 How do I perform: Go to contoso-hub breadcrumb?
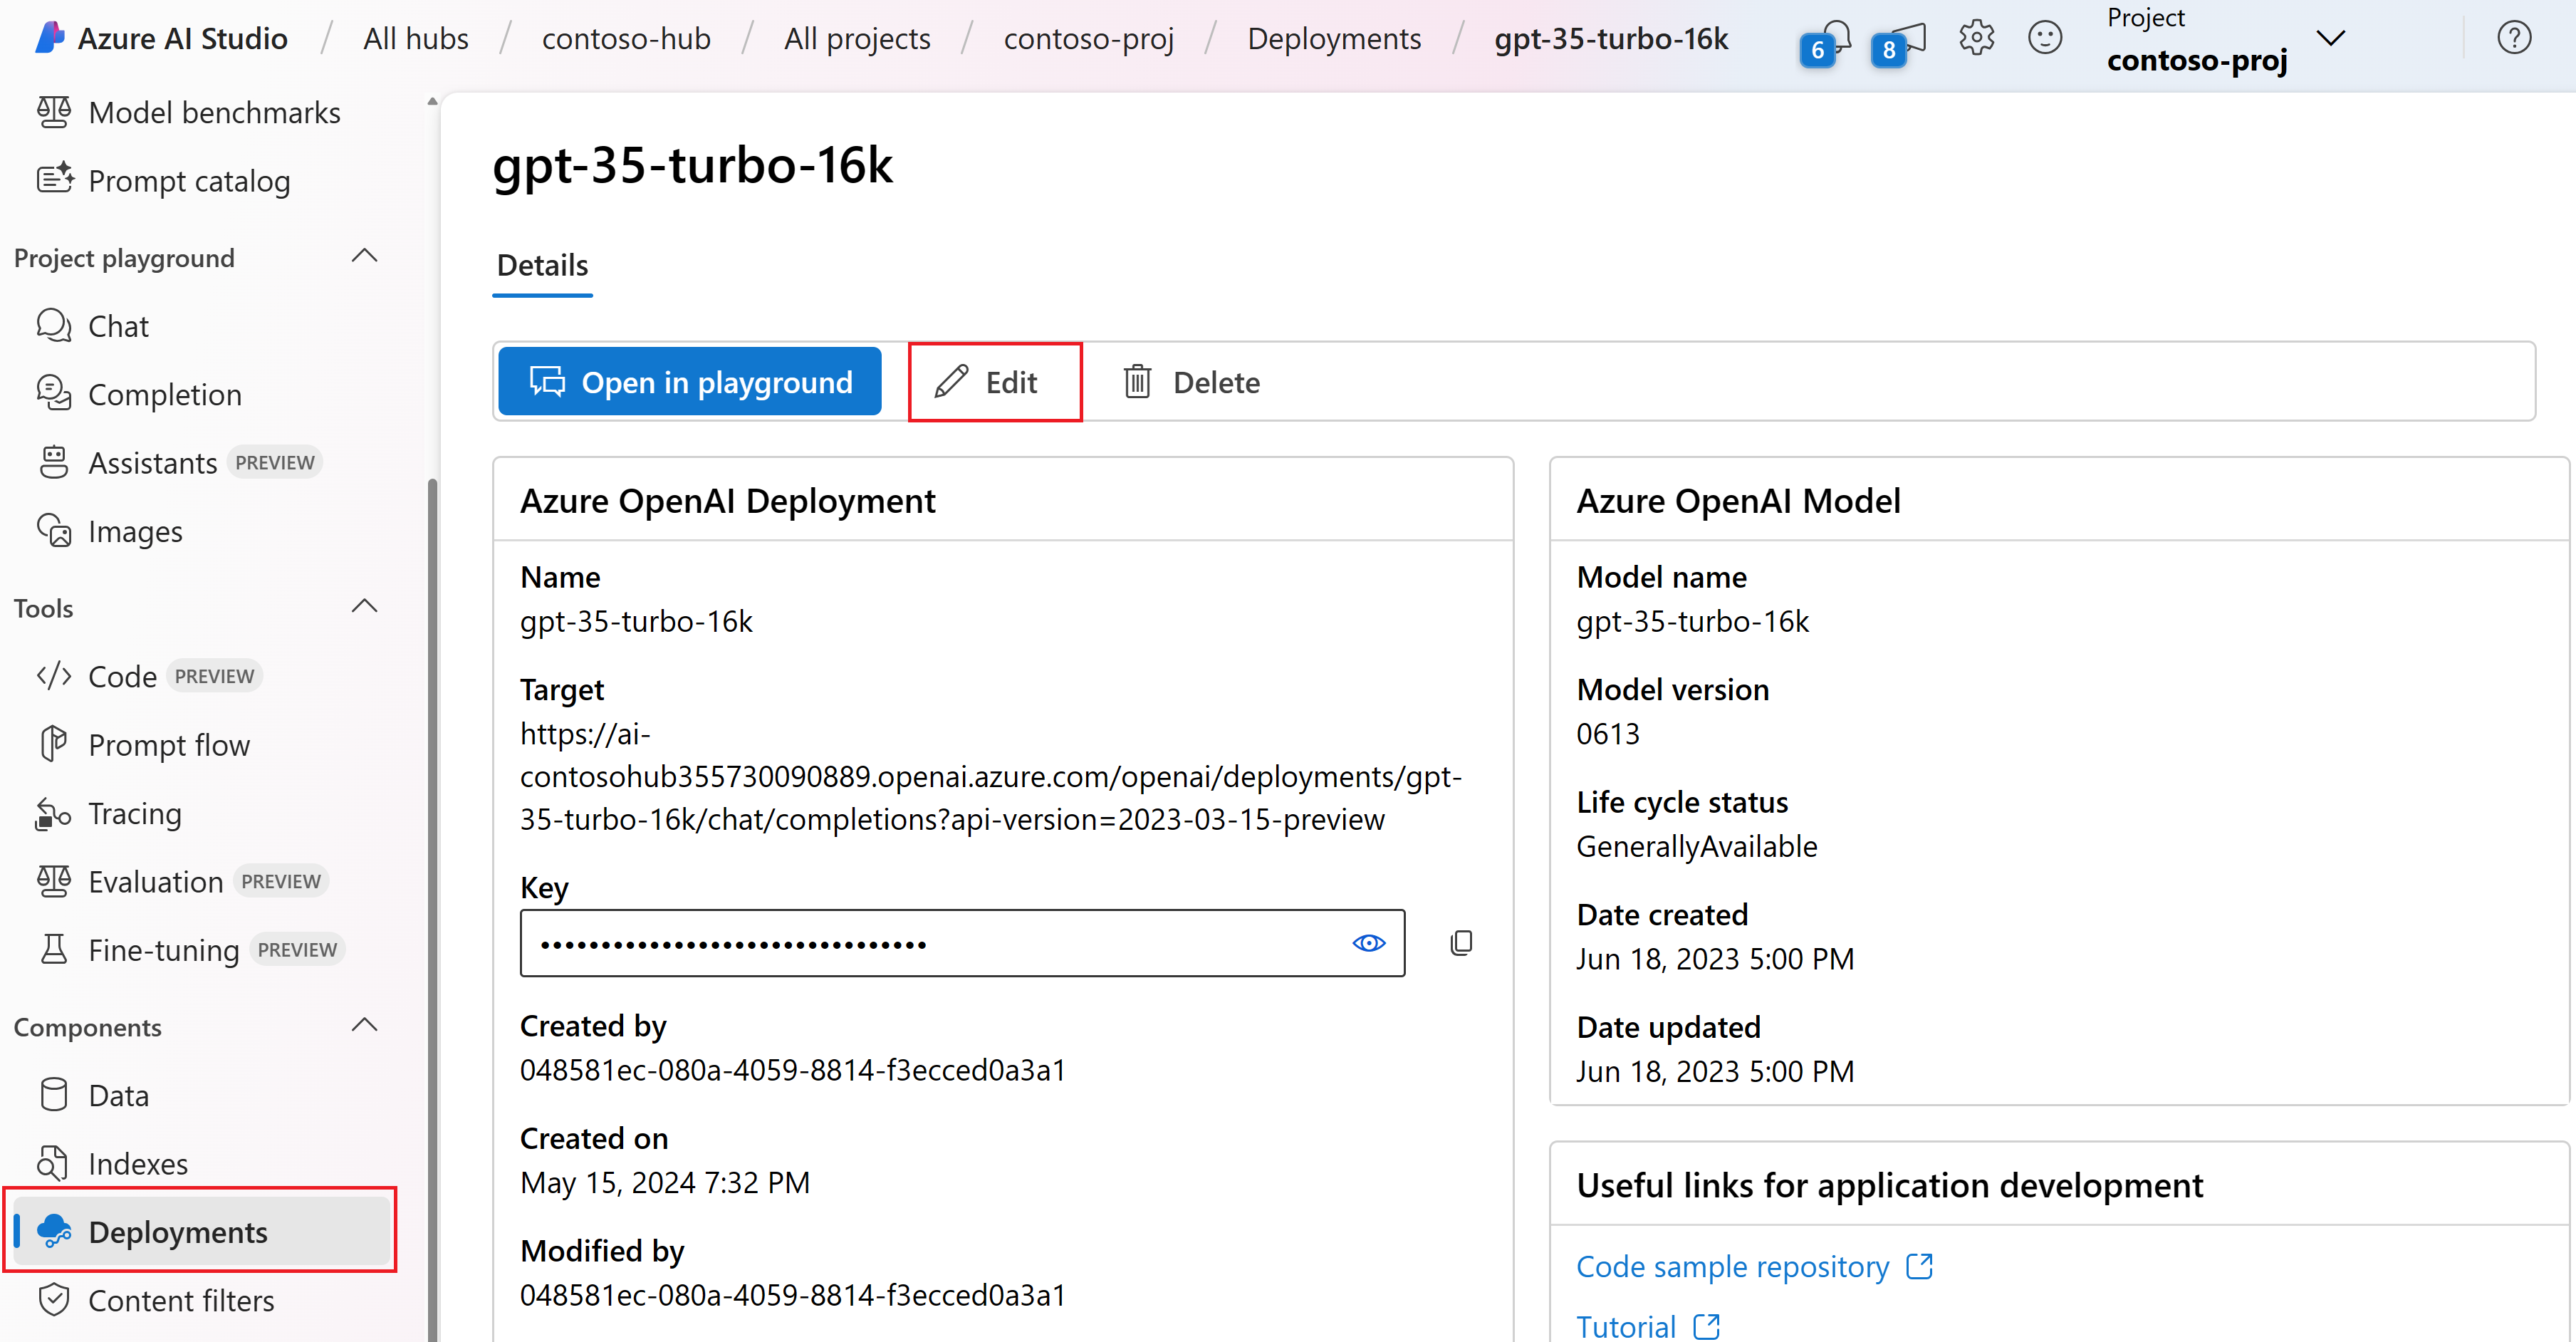[x=626, y=39]
